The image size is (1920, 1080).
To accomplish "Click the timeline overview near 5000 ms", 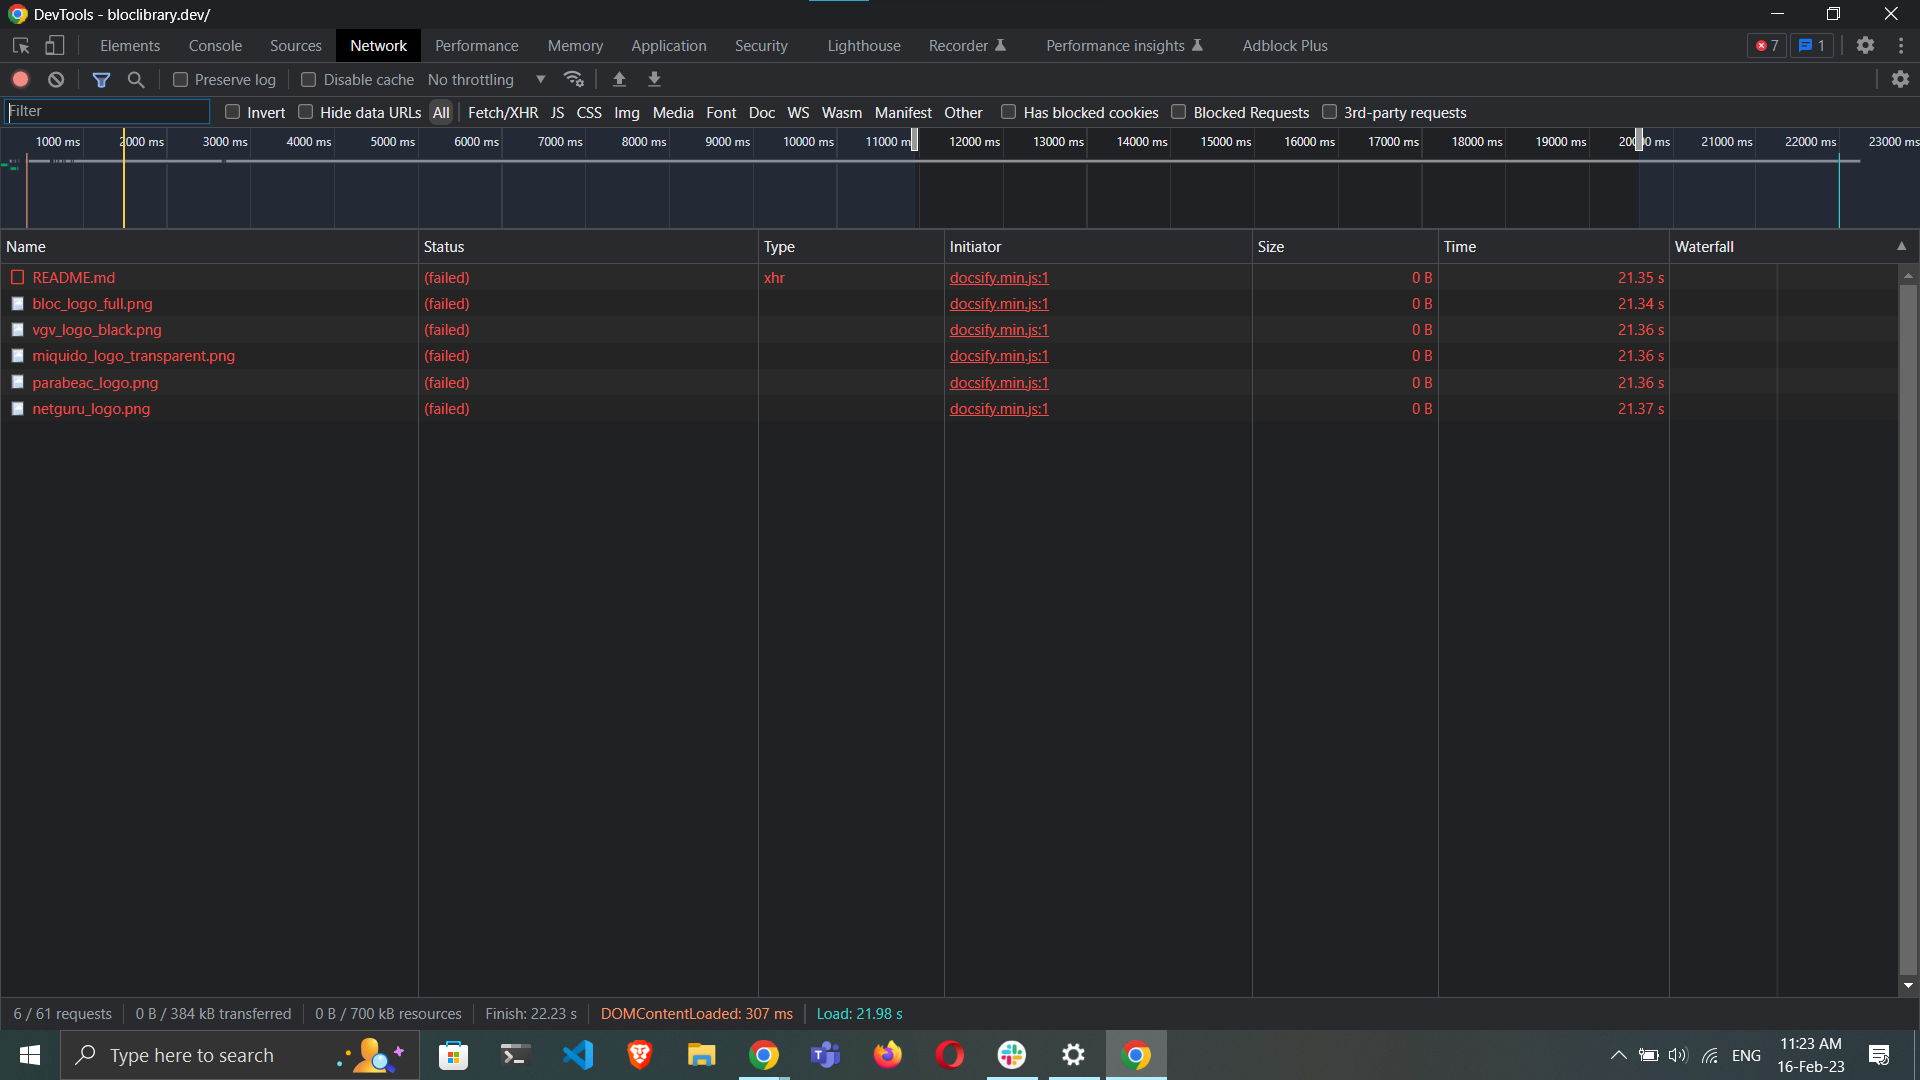I will coord(390,190).
